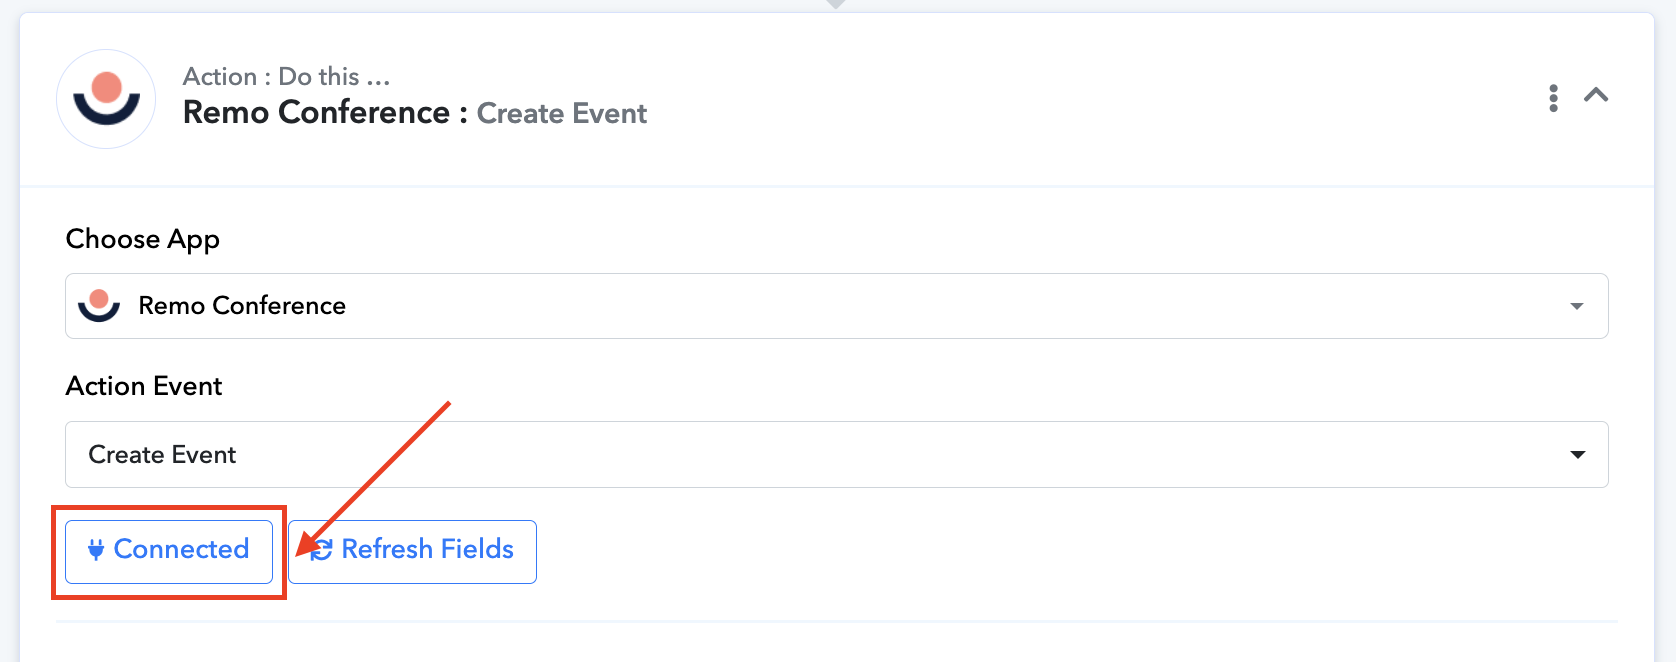Click the 'Action : Do this ...' heading
Screen dimensions: 1676x662
point(286,77)
